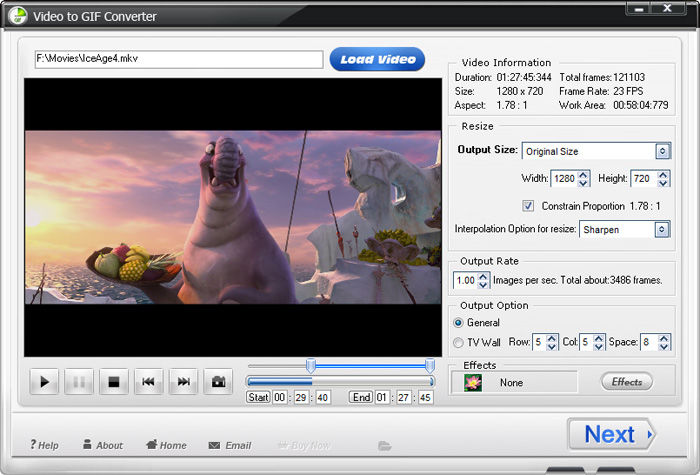Click the Width input field
Viewport: 700px width, 475px height.
[564, 179]
